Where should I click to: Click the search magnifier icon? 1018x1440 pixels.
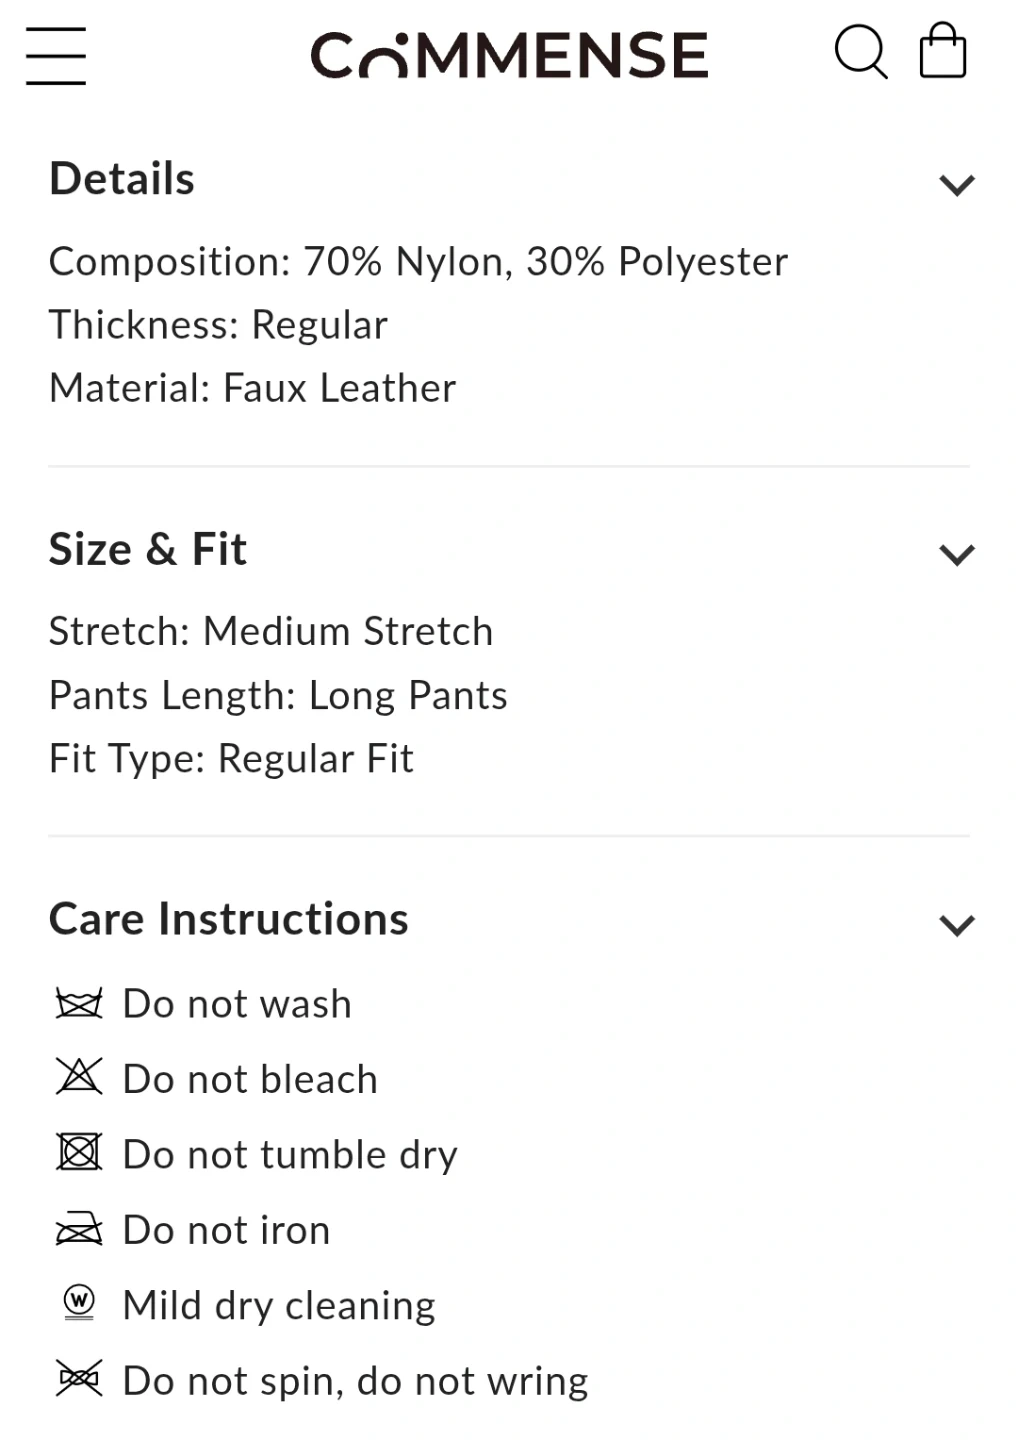[860, 52]
